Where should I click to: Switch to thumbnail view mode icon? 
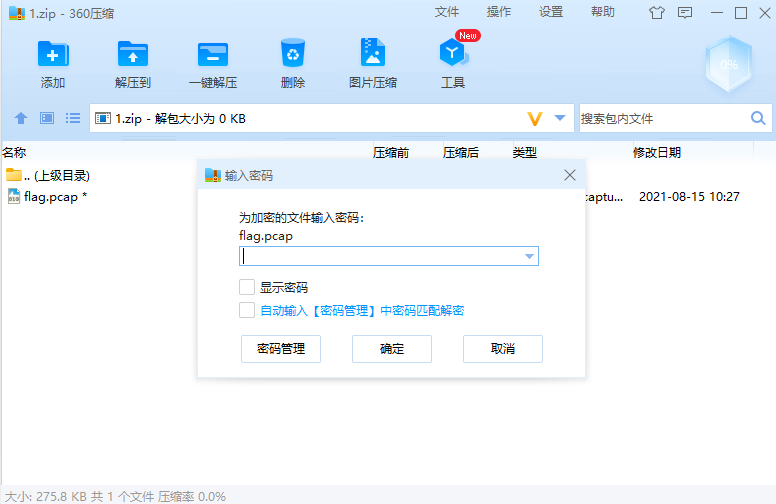(47, 118)
